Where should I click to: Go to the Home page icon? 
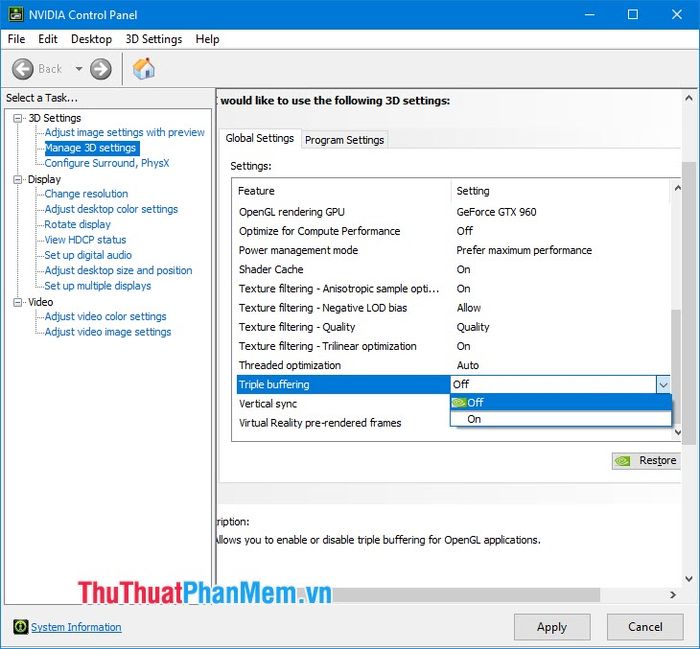144,69
